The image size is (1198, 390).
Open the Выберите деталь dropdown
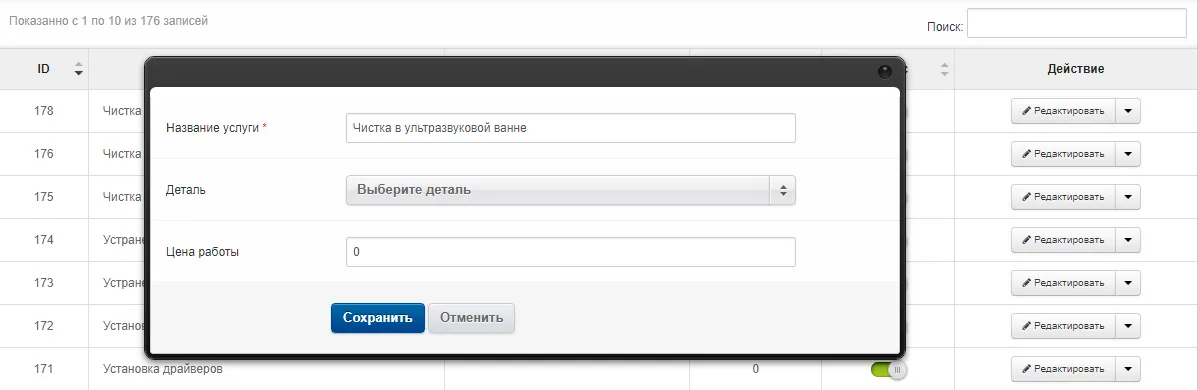(571, 190)
